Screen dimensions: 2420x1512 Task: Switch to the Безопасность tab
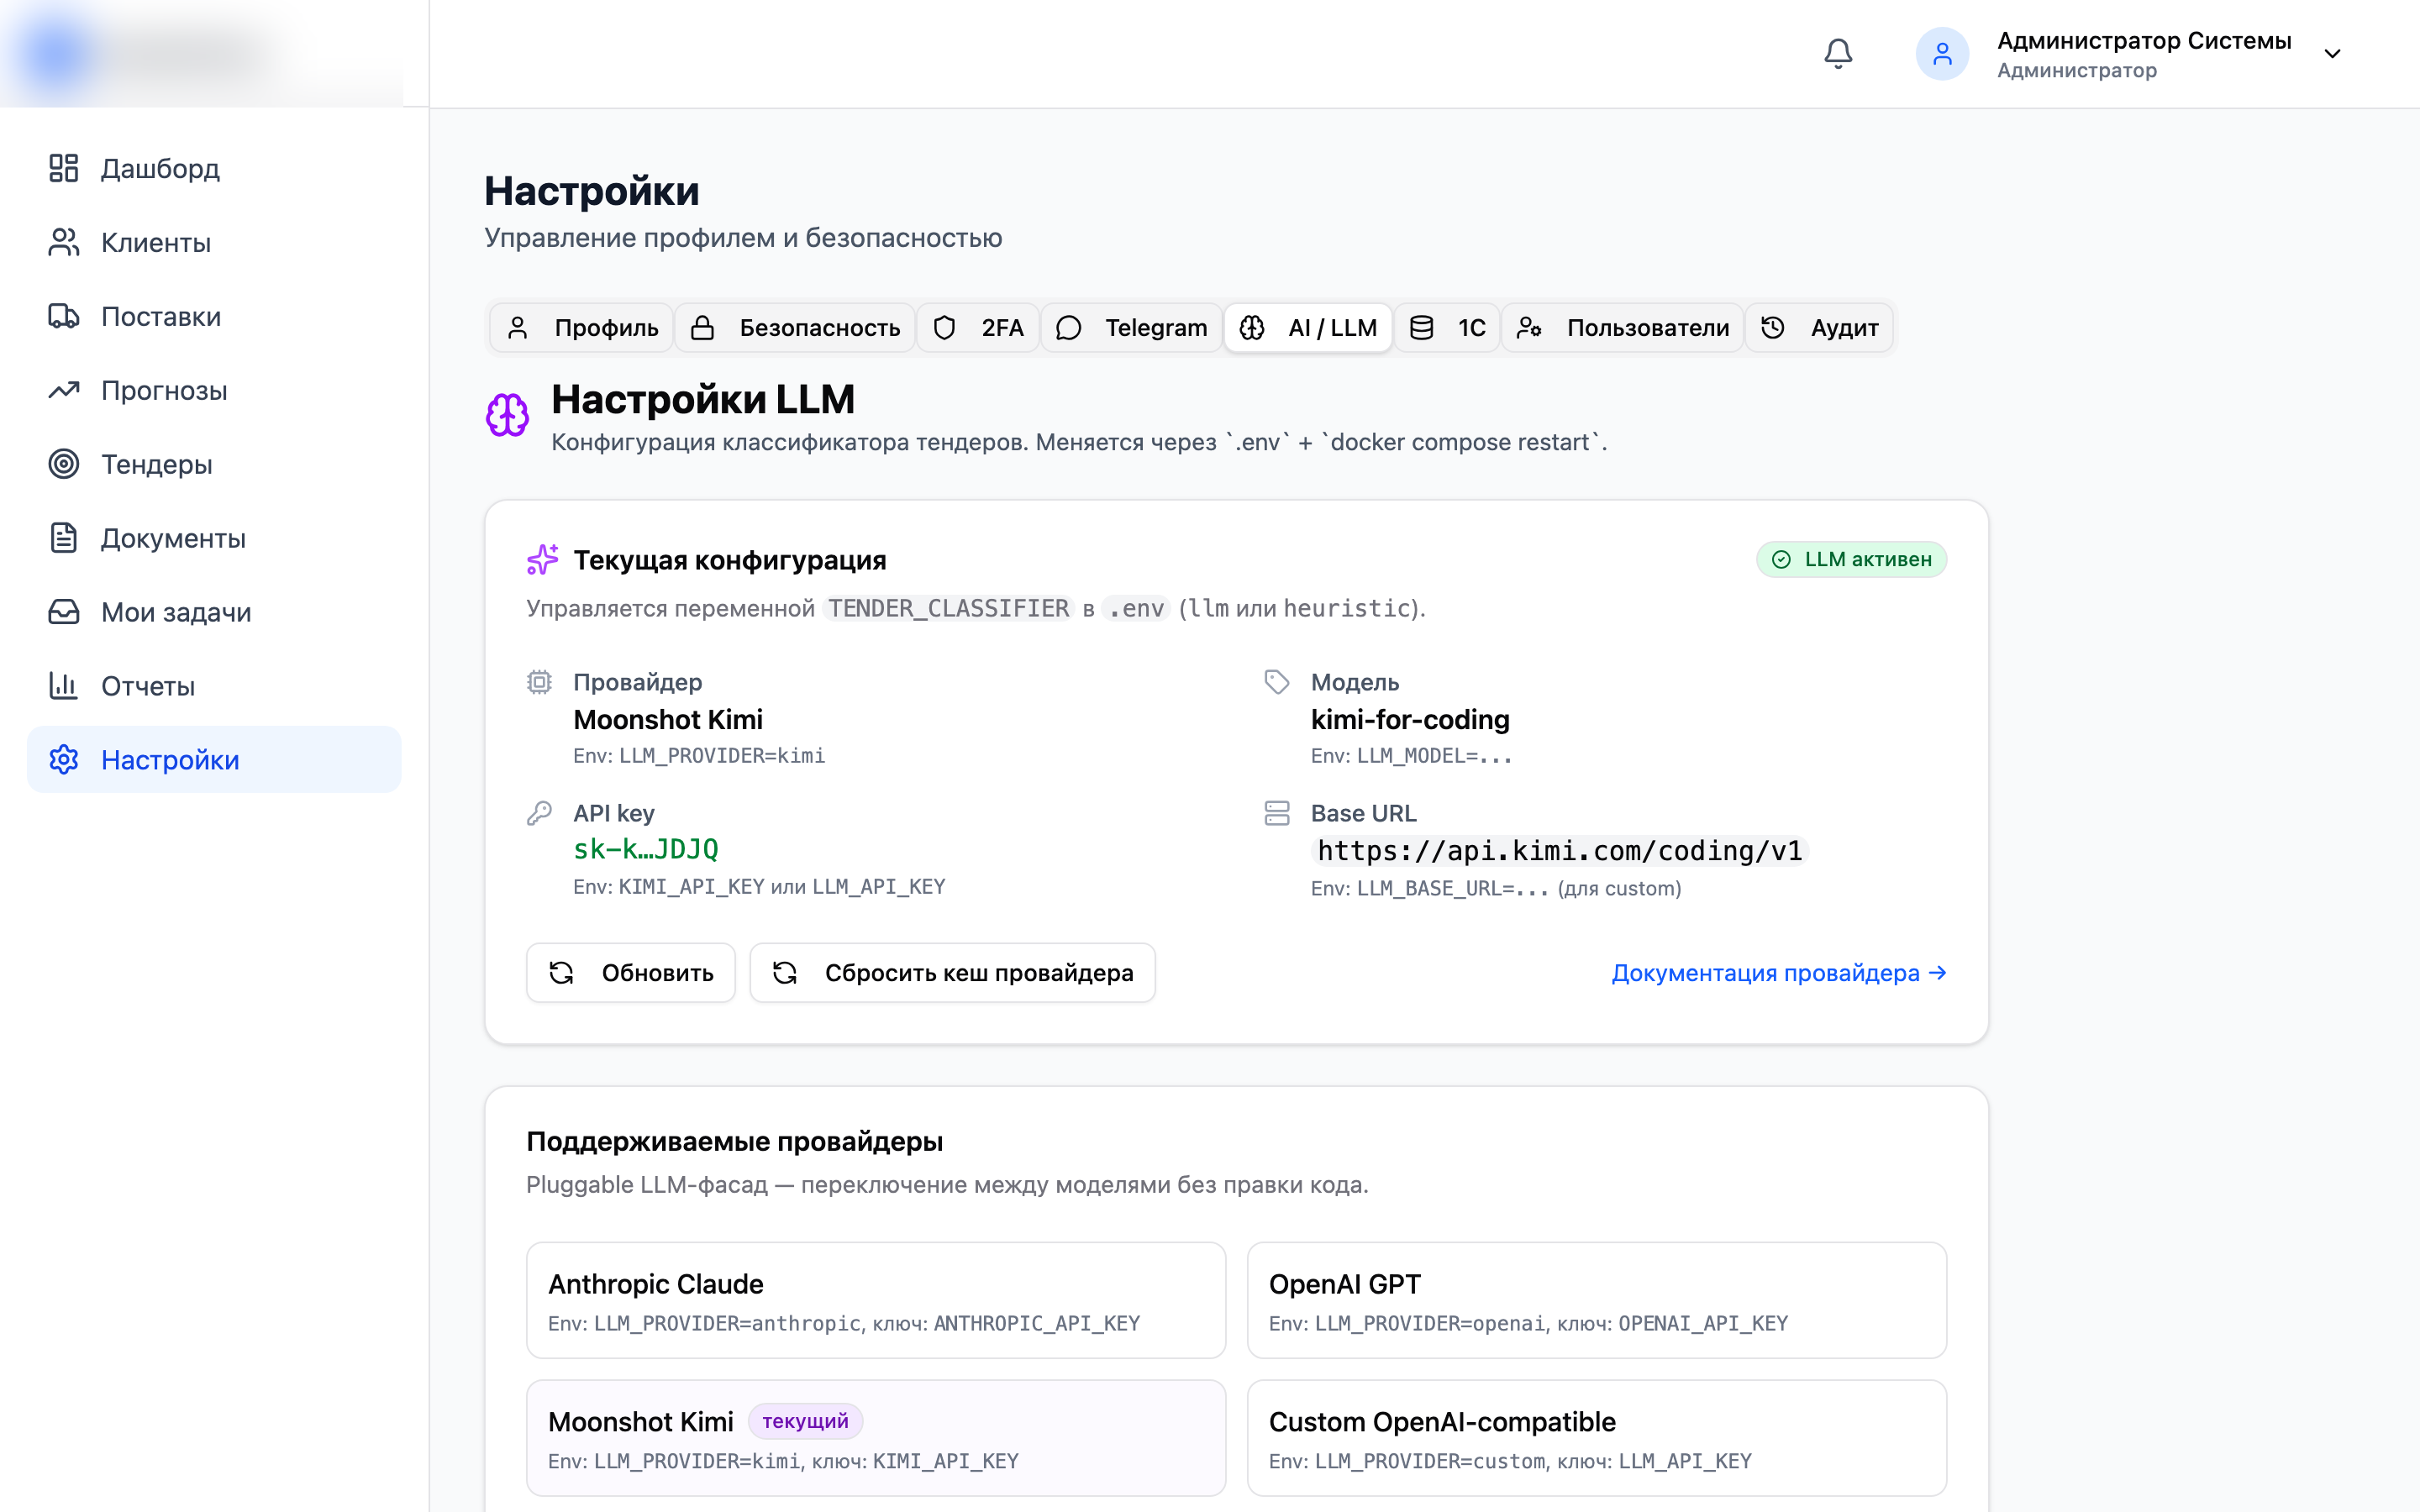pos(796,328)
